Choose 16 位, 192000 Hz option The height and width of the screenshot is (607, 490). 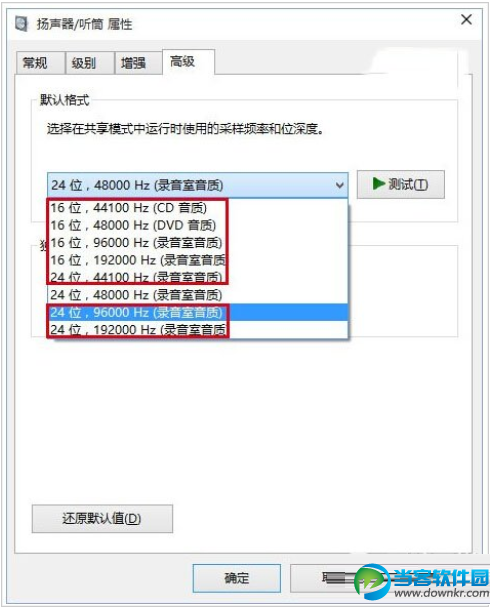point(197,260)
